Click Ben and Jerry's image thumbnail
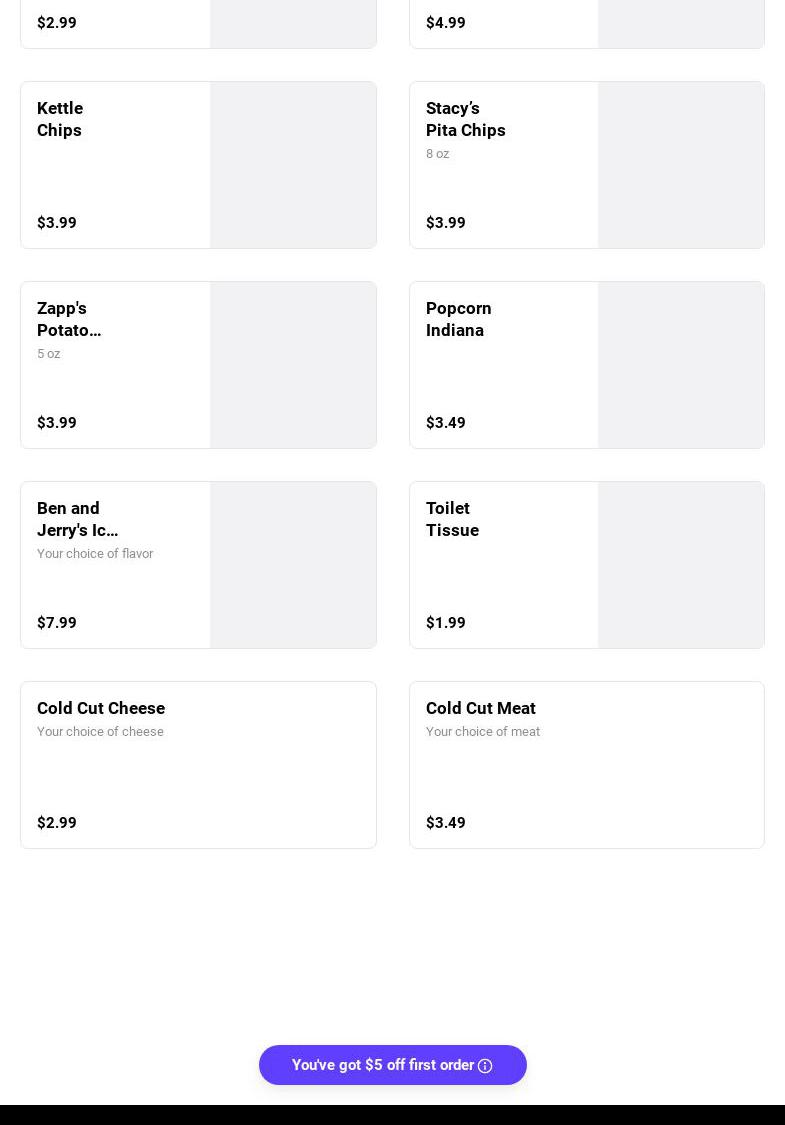 293,565
